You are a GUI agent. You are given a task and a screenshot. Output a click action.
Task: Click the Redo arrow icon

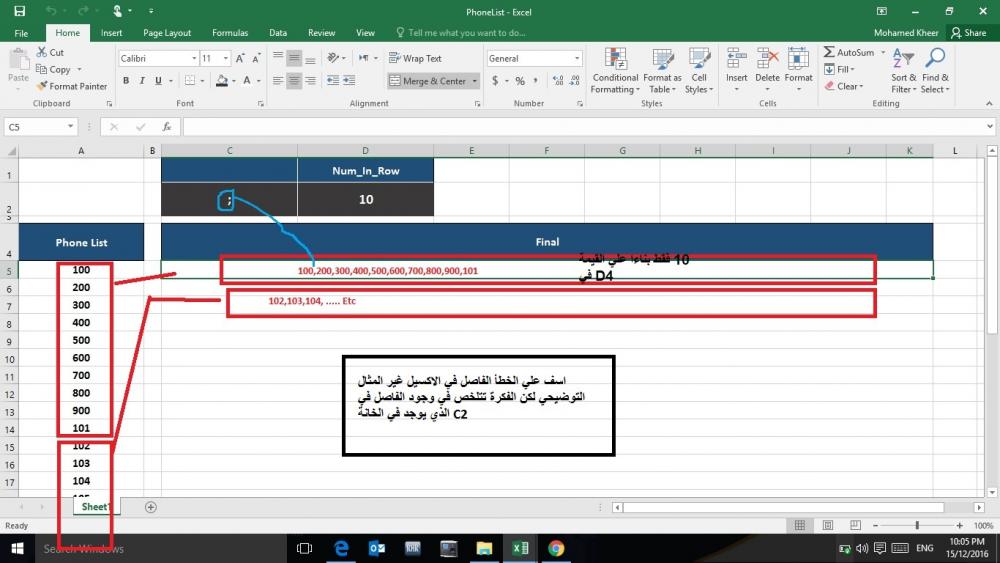[x=83, y=11]
